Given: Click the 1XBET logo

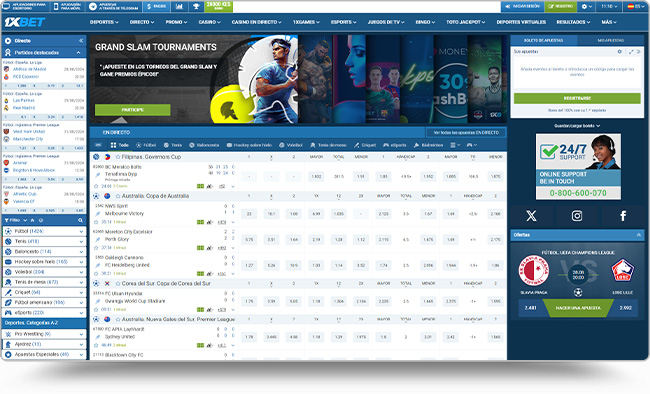Looking at the screenshot, I should click(x=24, y=22).
